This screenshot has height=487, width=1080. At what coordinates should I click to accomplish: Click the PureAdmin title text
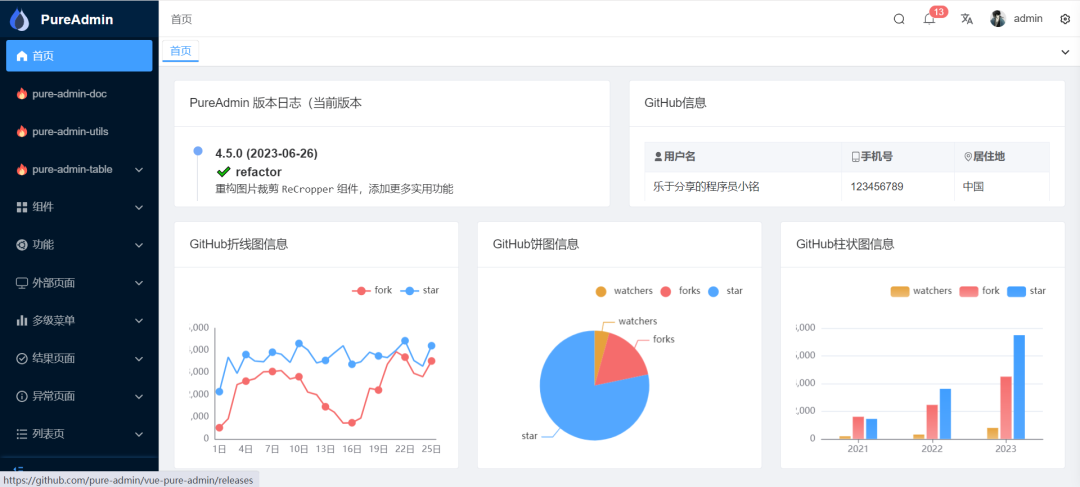click(x=76, y=19)
